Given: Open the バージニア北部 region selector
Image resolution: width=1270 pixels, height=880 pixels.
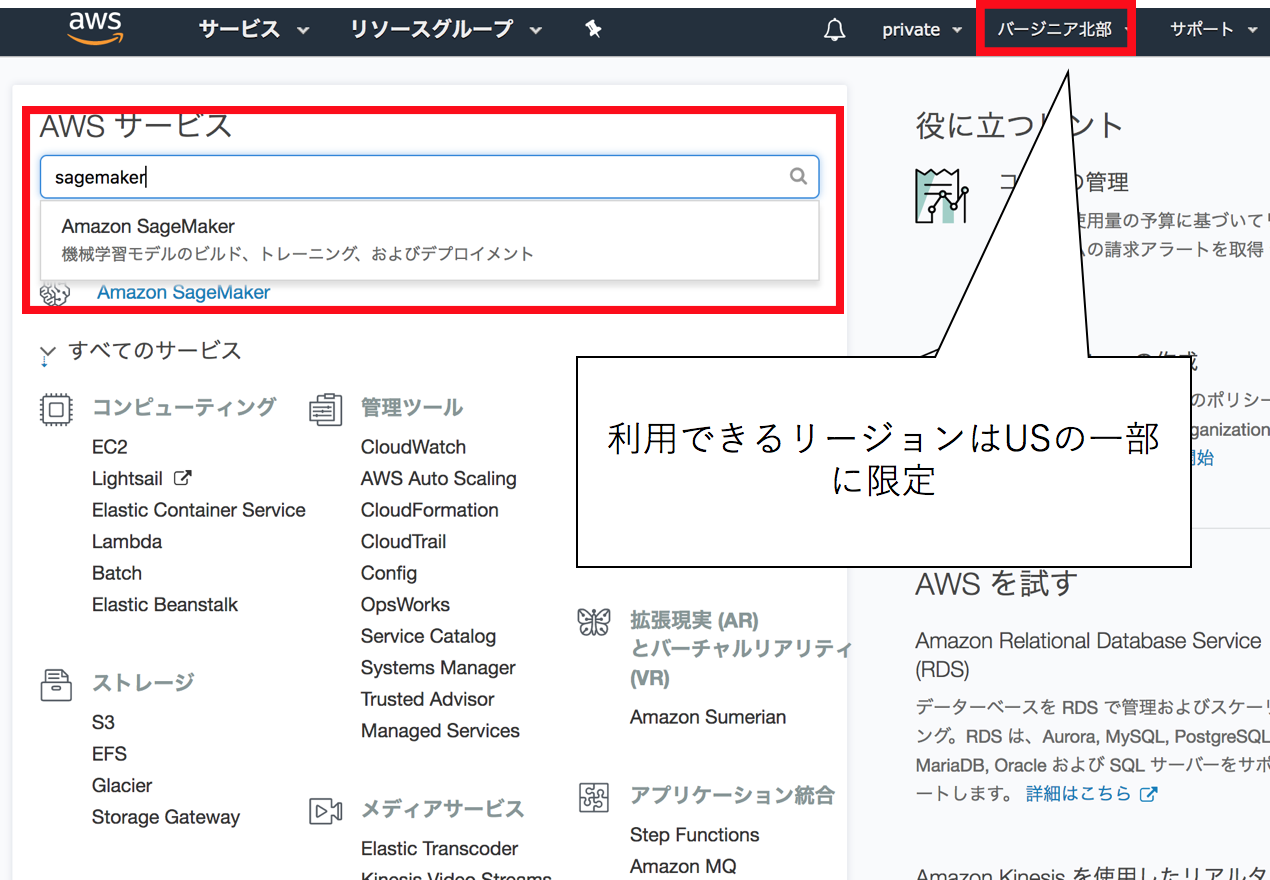Looking at the screenshot, I should click(1063, 30).
